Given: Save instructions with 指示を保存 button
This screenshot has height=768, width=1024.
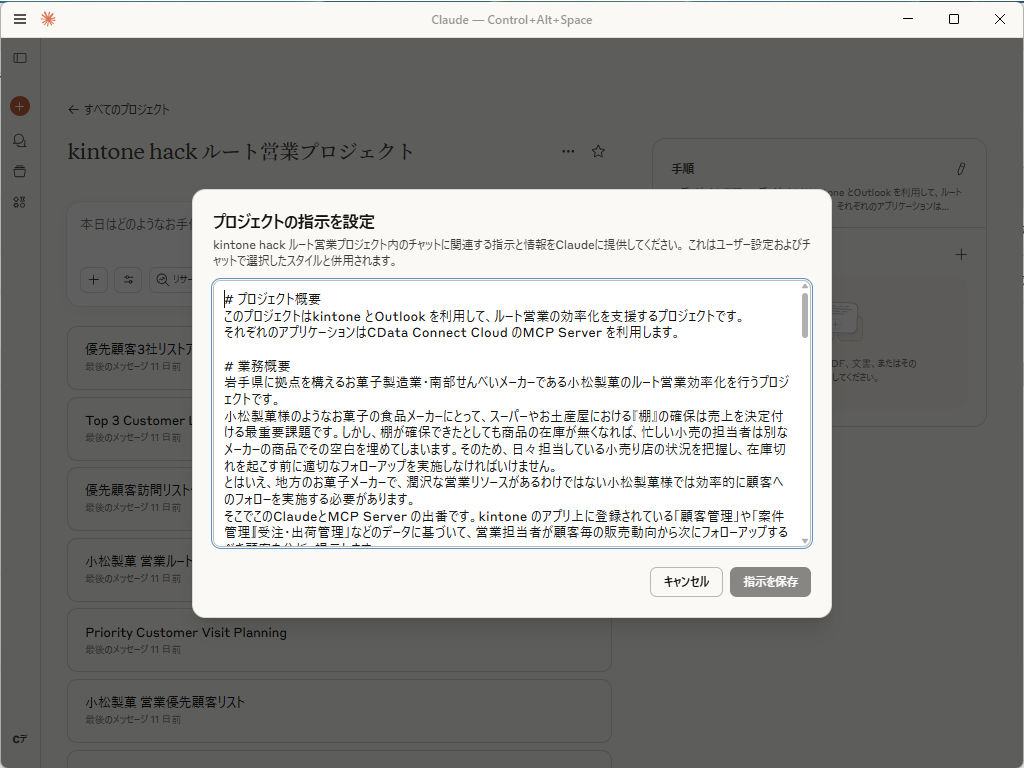Looking at the screenshot, I should click(x=770, y=582).
